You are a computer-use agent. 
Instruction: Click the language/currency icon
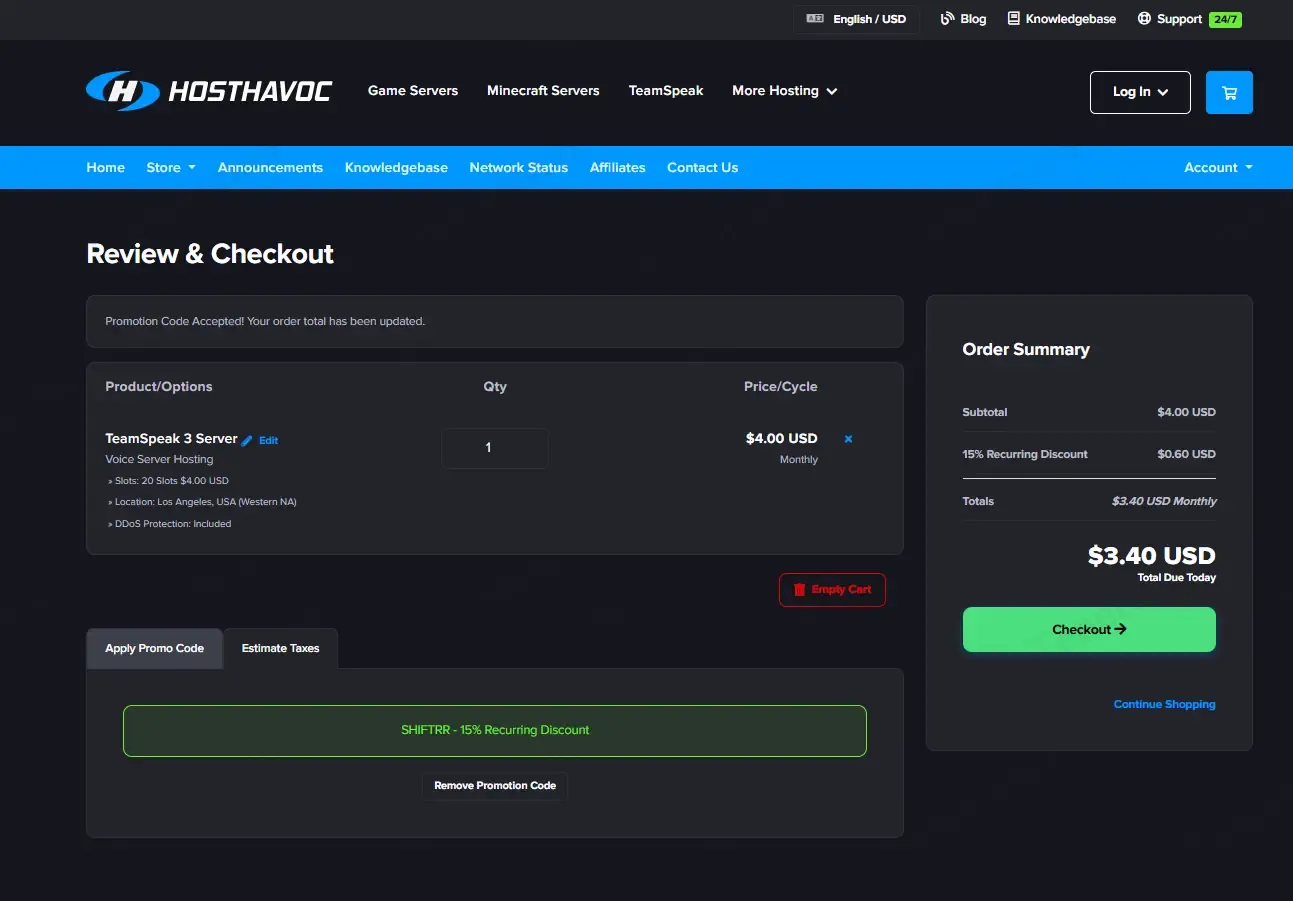[815, 19]
